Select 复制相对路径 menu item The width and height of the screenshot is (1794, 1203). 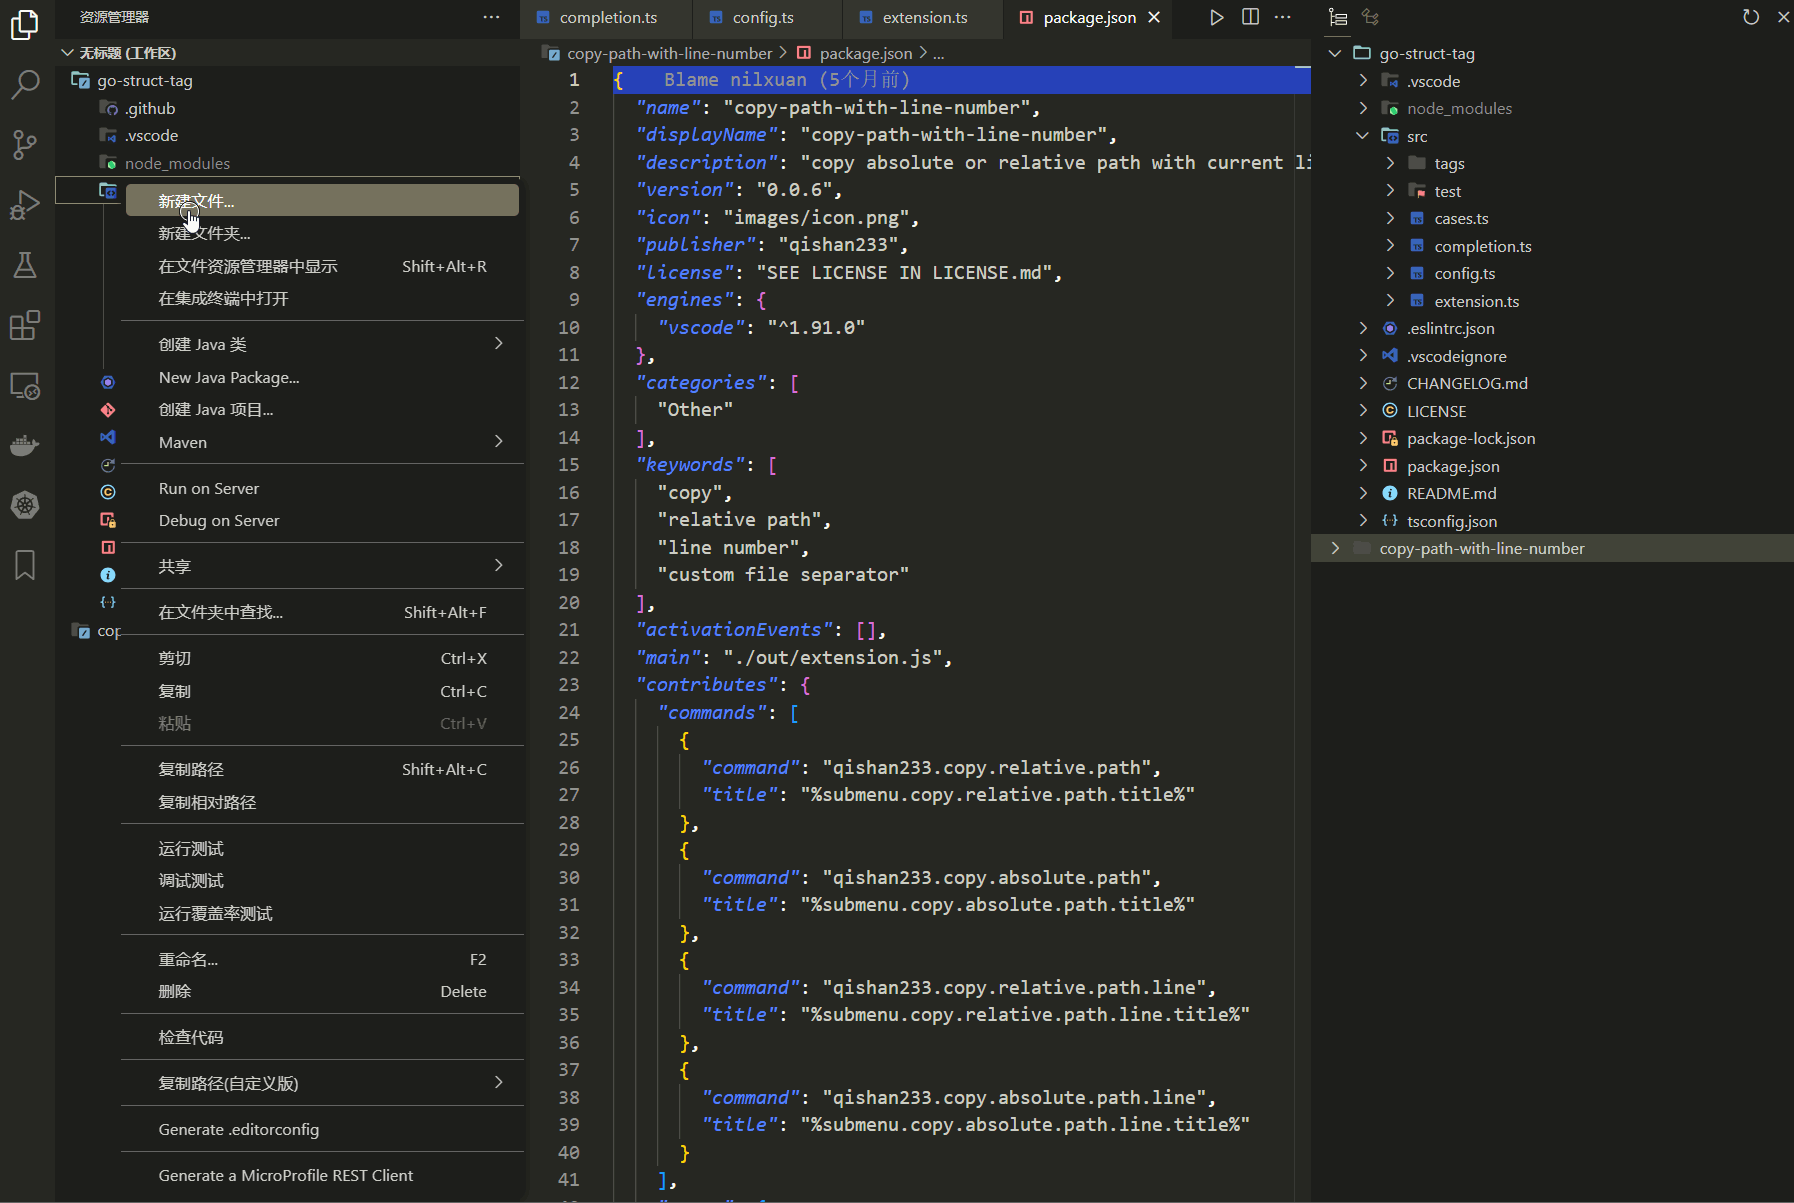[322, 802]
